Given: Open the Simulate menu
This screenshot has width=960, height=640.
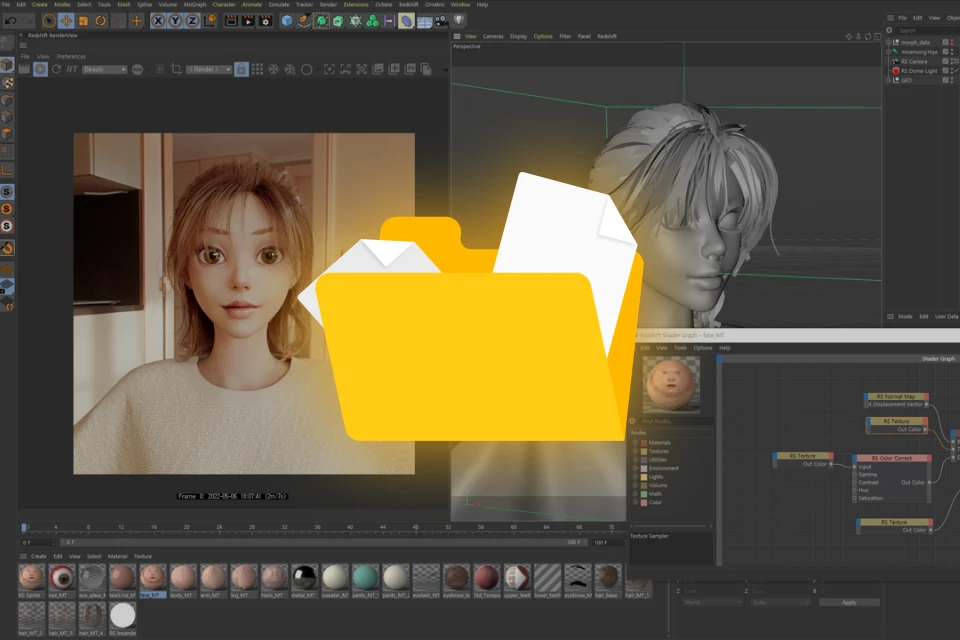Looking at the screenshot, I should pyautogui.click(x=279, y=4).
